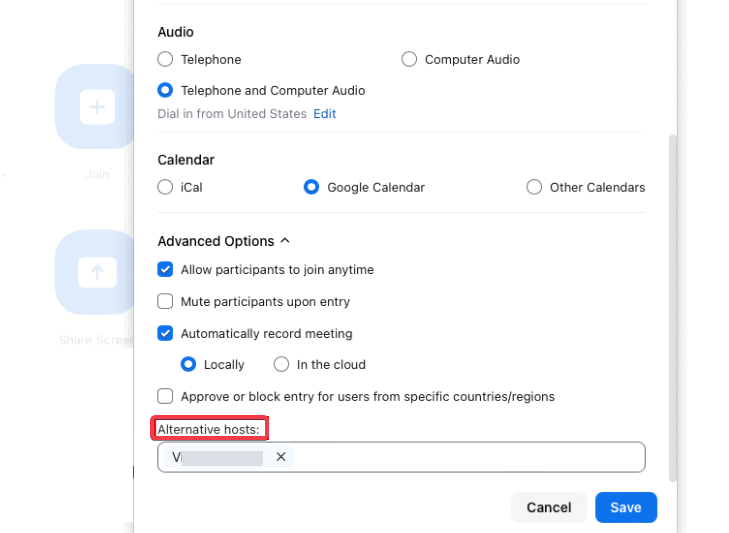The width and height of the screenshot is (729, 533).
Task: Choose Other Calendars option
Action: [x=534, y=187]
